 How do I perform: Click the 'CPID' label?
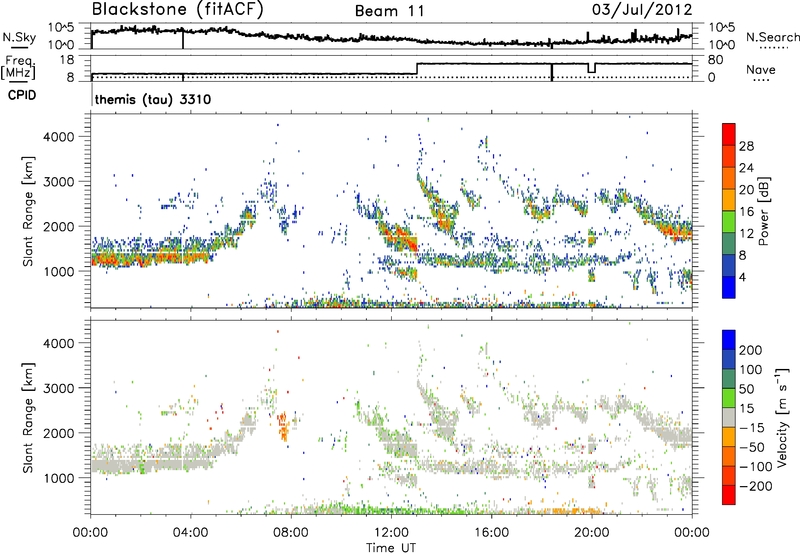[x=22, y=95]
